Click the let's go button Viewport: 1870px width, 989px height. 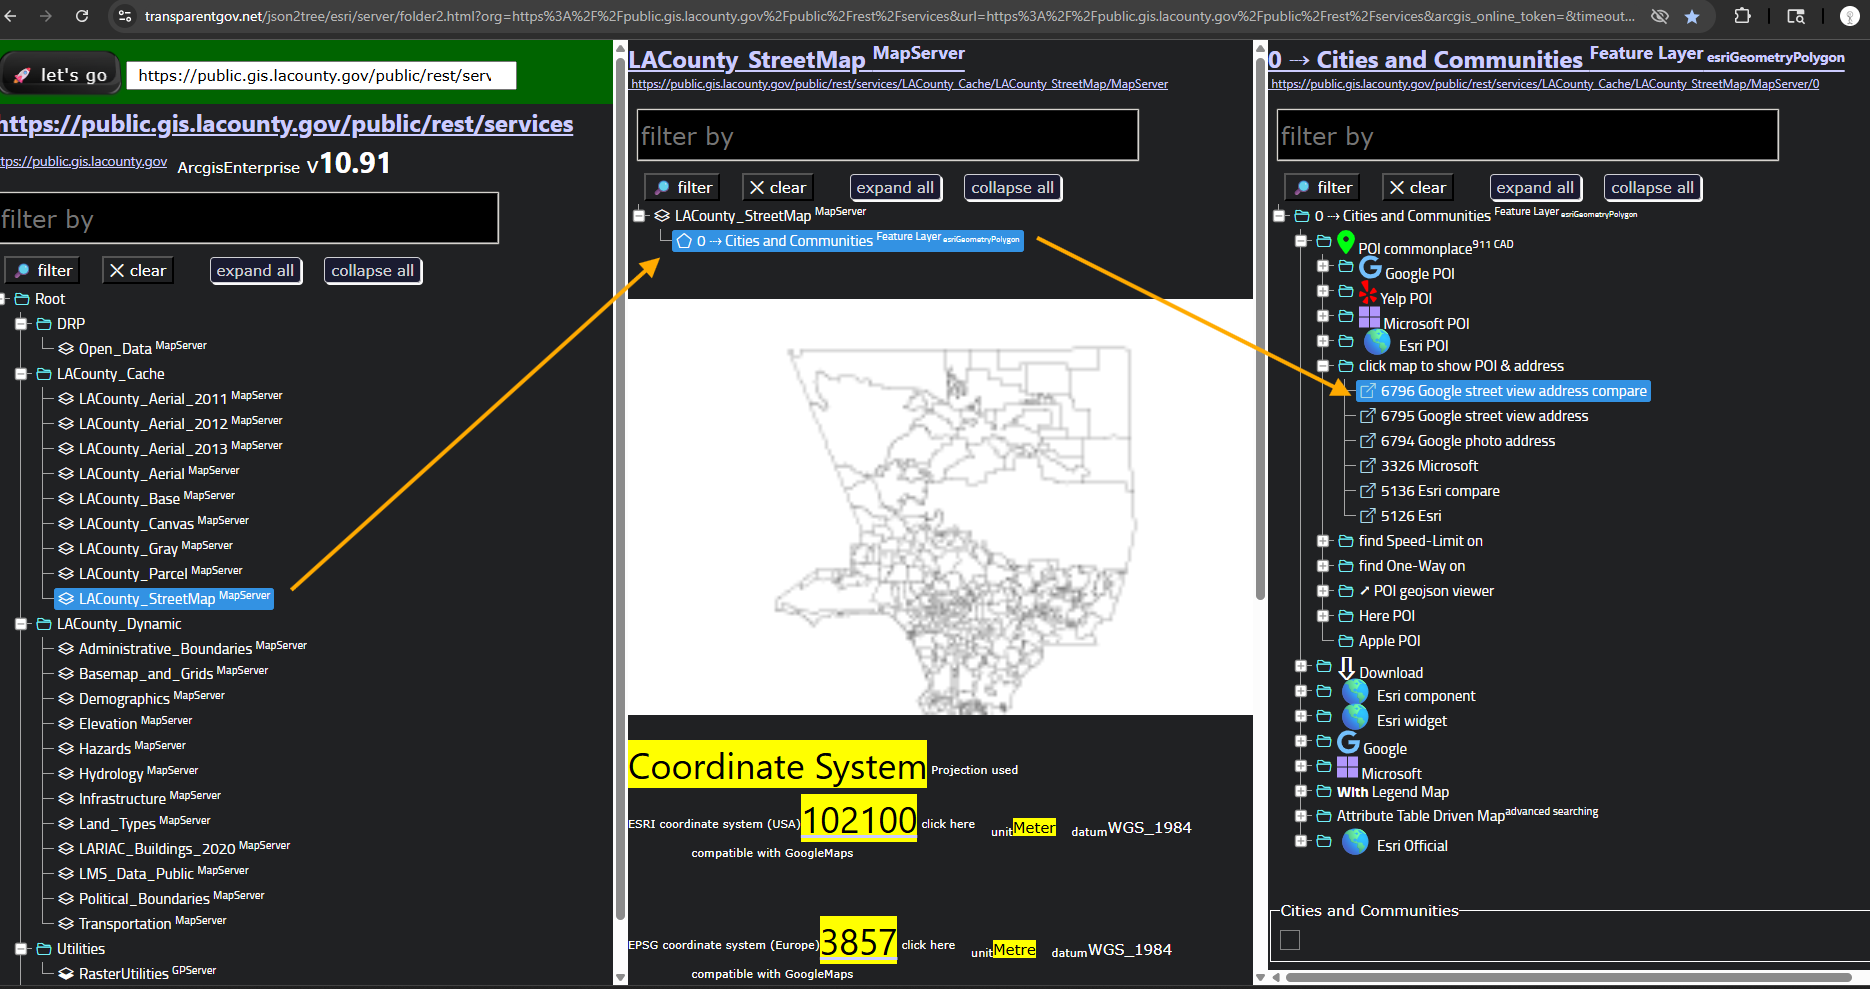click(x=61, y=75)
